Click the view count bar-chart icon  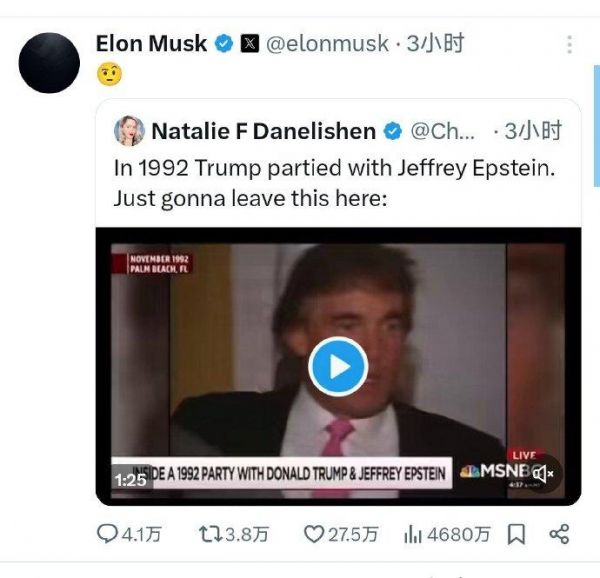[414, 534]
